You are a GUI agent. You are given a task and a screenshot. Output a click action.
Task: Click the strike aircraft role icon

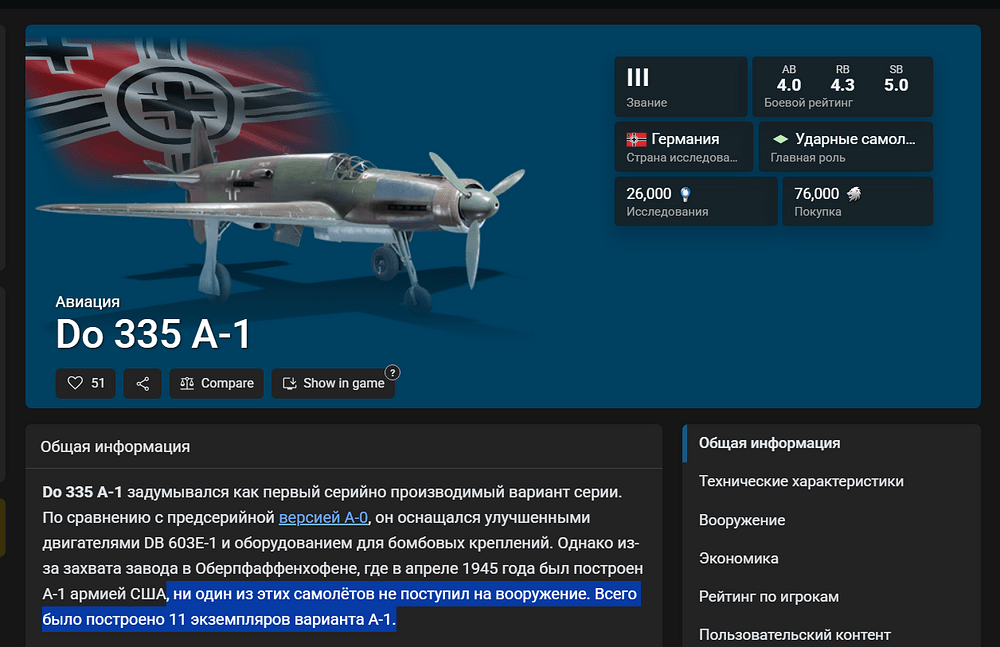coord(780,139)
